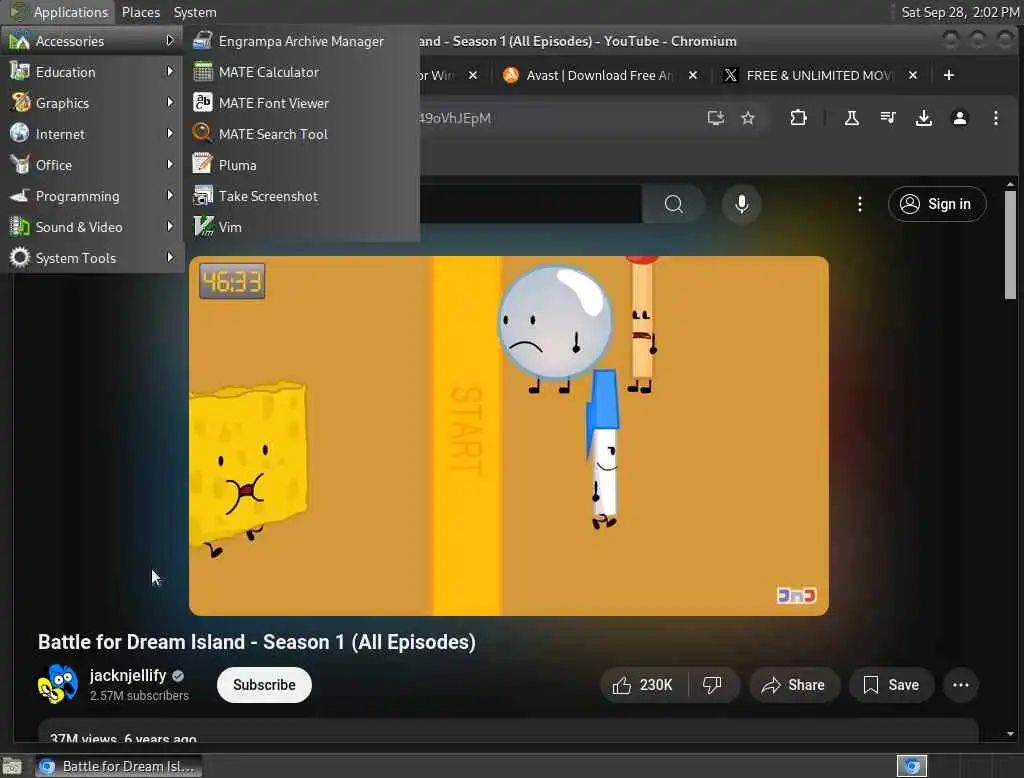Open the jacknjellify channel name link
The height and width of the screenshot is (778, 1024).
coord(128,675)
